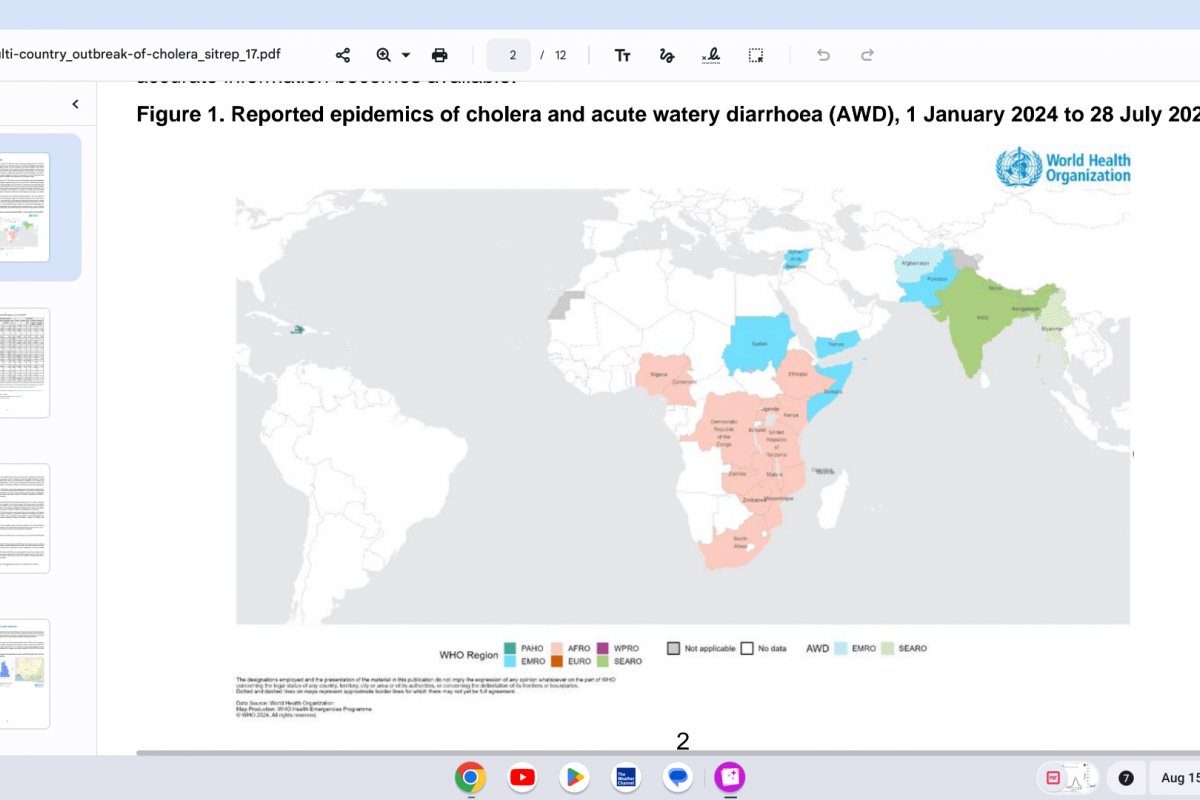Image resolution: width=1200 pixels, height=800 pixels.
Task: Click the share icon in PDF toolbar
Action: (x=343, y=55)
